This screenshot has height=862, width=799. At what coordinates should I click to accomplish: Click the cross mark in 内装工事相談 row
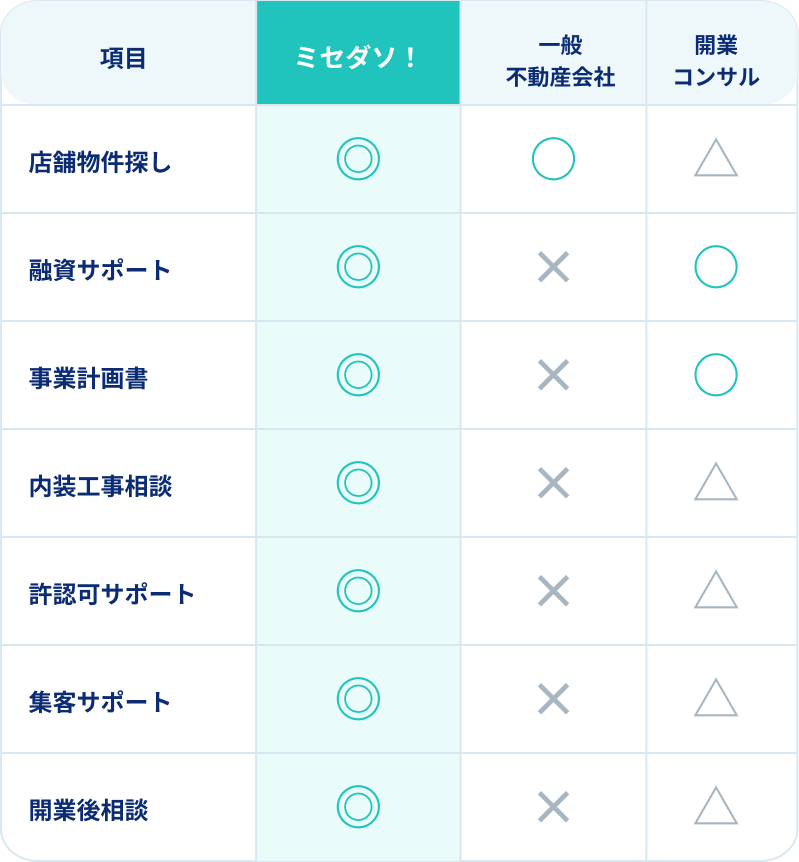pos(553,483)
